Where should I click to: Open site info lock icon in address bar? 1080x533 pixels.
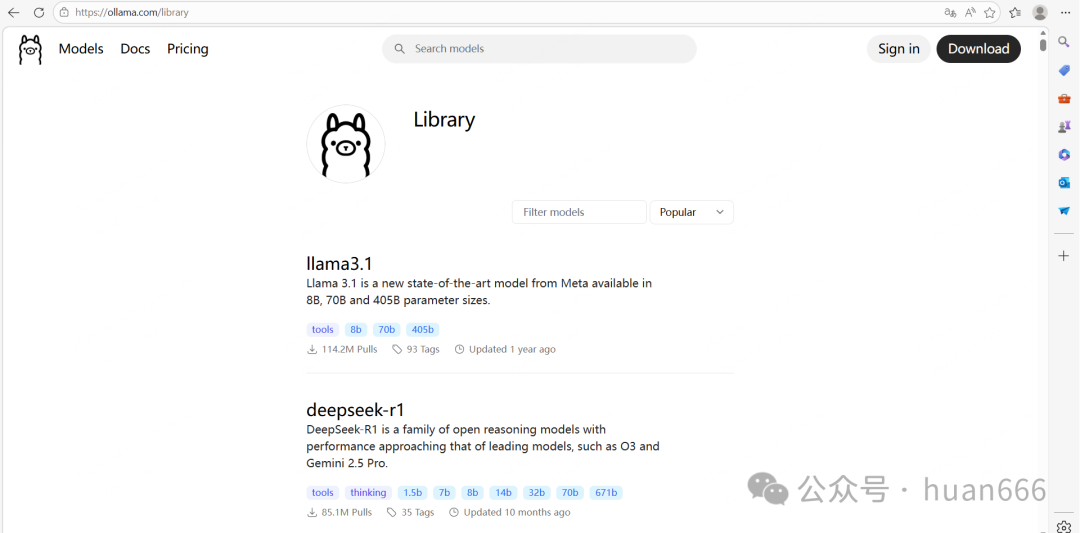(64, 12)
